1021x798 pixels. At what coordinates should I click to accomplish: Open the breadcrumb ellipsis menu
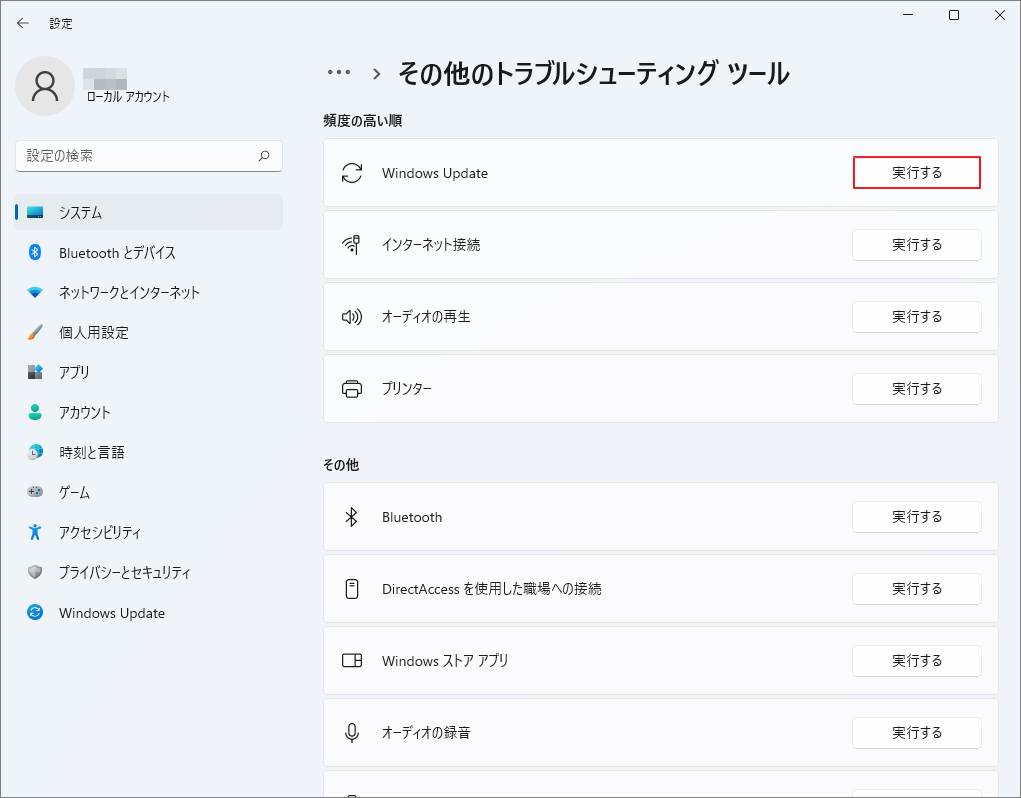tap(339, 71)
